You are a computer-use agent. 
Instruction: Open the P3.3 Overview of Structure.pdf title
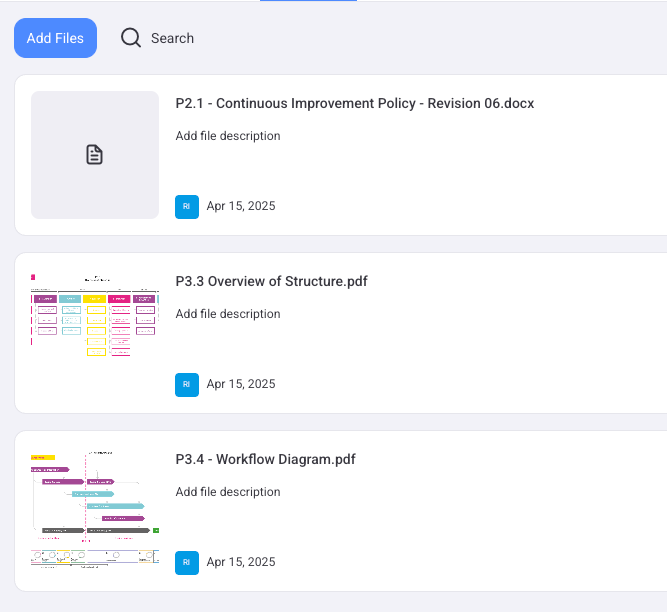coord(271,281)
